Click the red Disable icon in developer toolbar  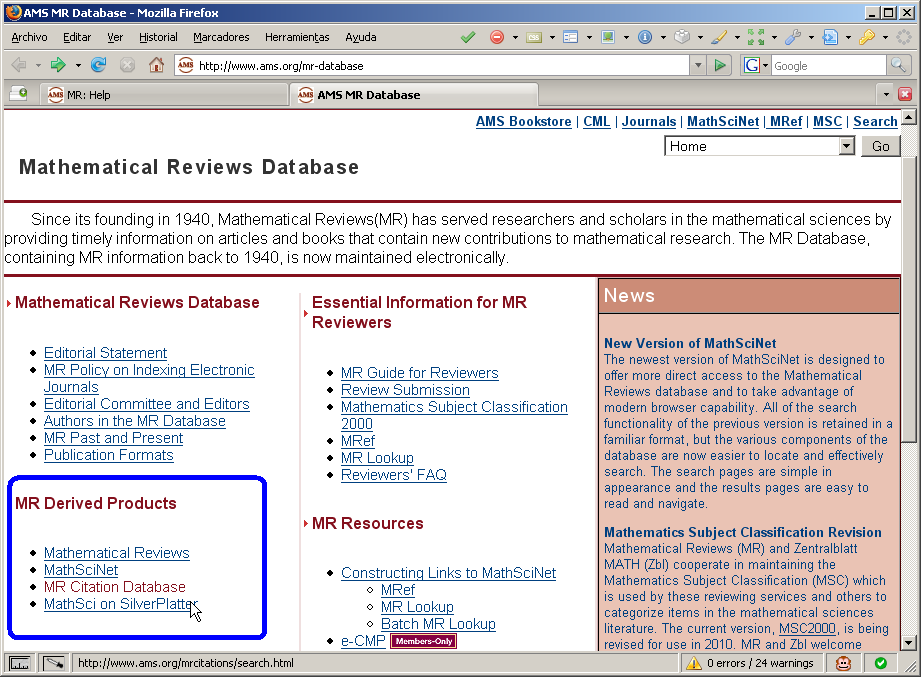point(497,37)
